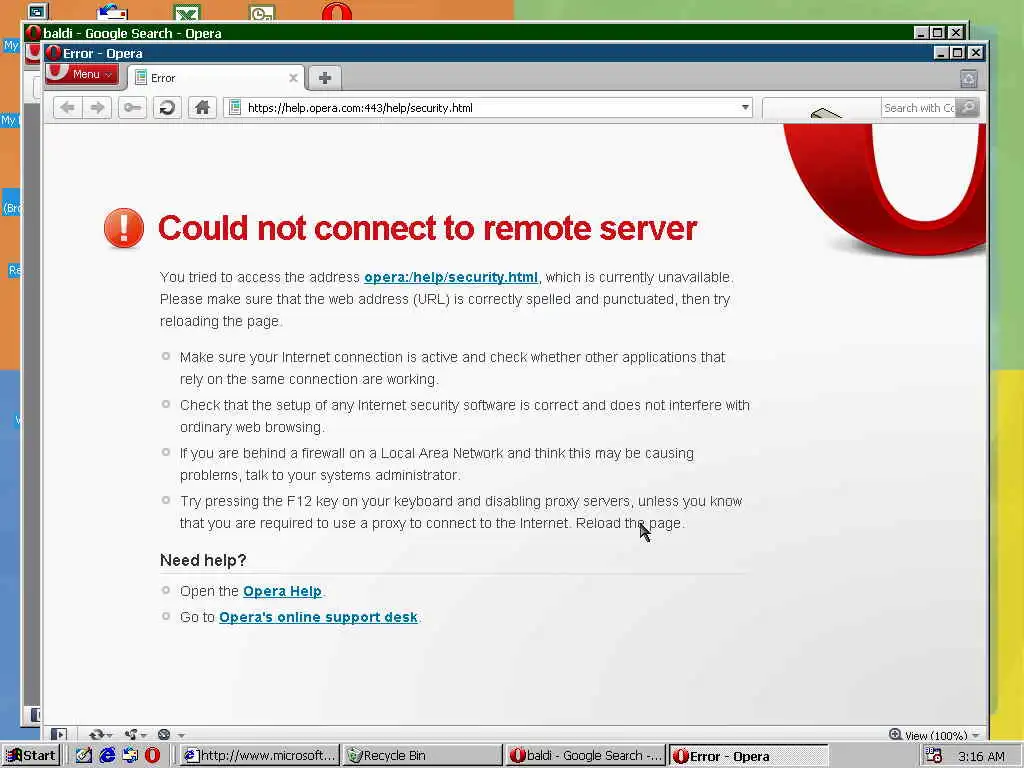Expand the View (100%) zoom dropdown
The height and width of the screenshot is (768, 1024).
tap(976, 735)
